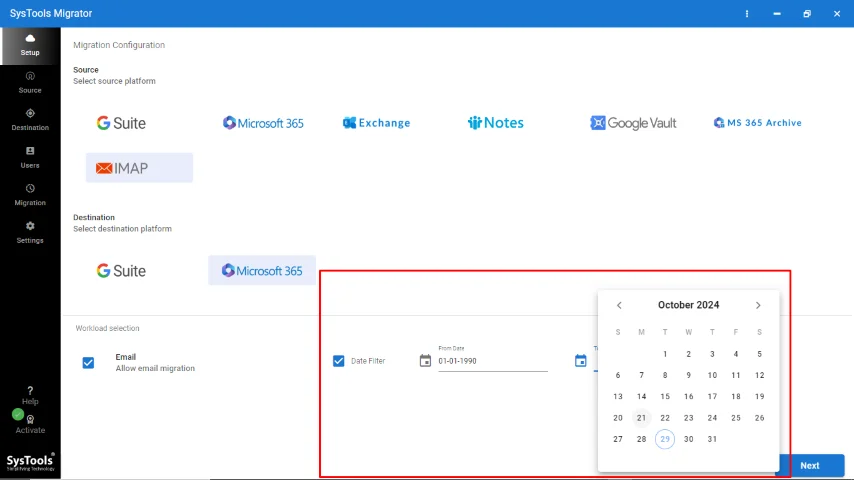
Task: Minimize the SysTools Migrator window
Action: 777,14
